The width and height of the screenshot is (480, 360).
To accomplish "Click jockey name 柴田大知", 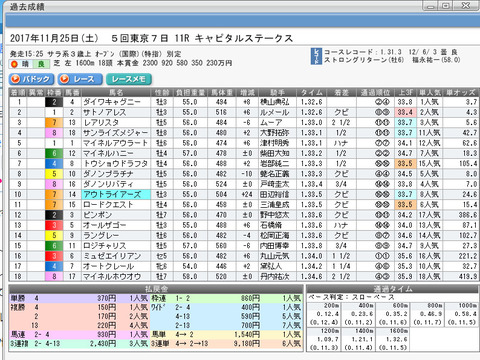I will pos(274,154).
